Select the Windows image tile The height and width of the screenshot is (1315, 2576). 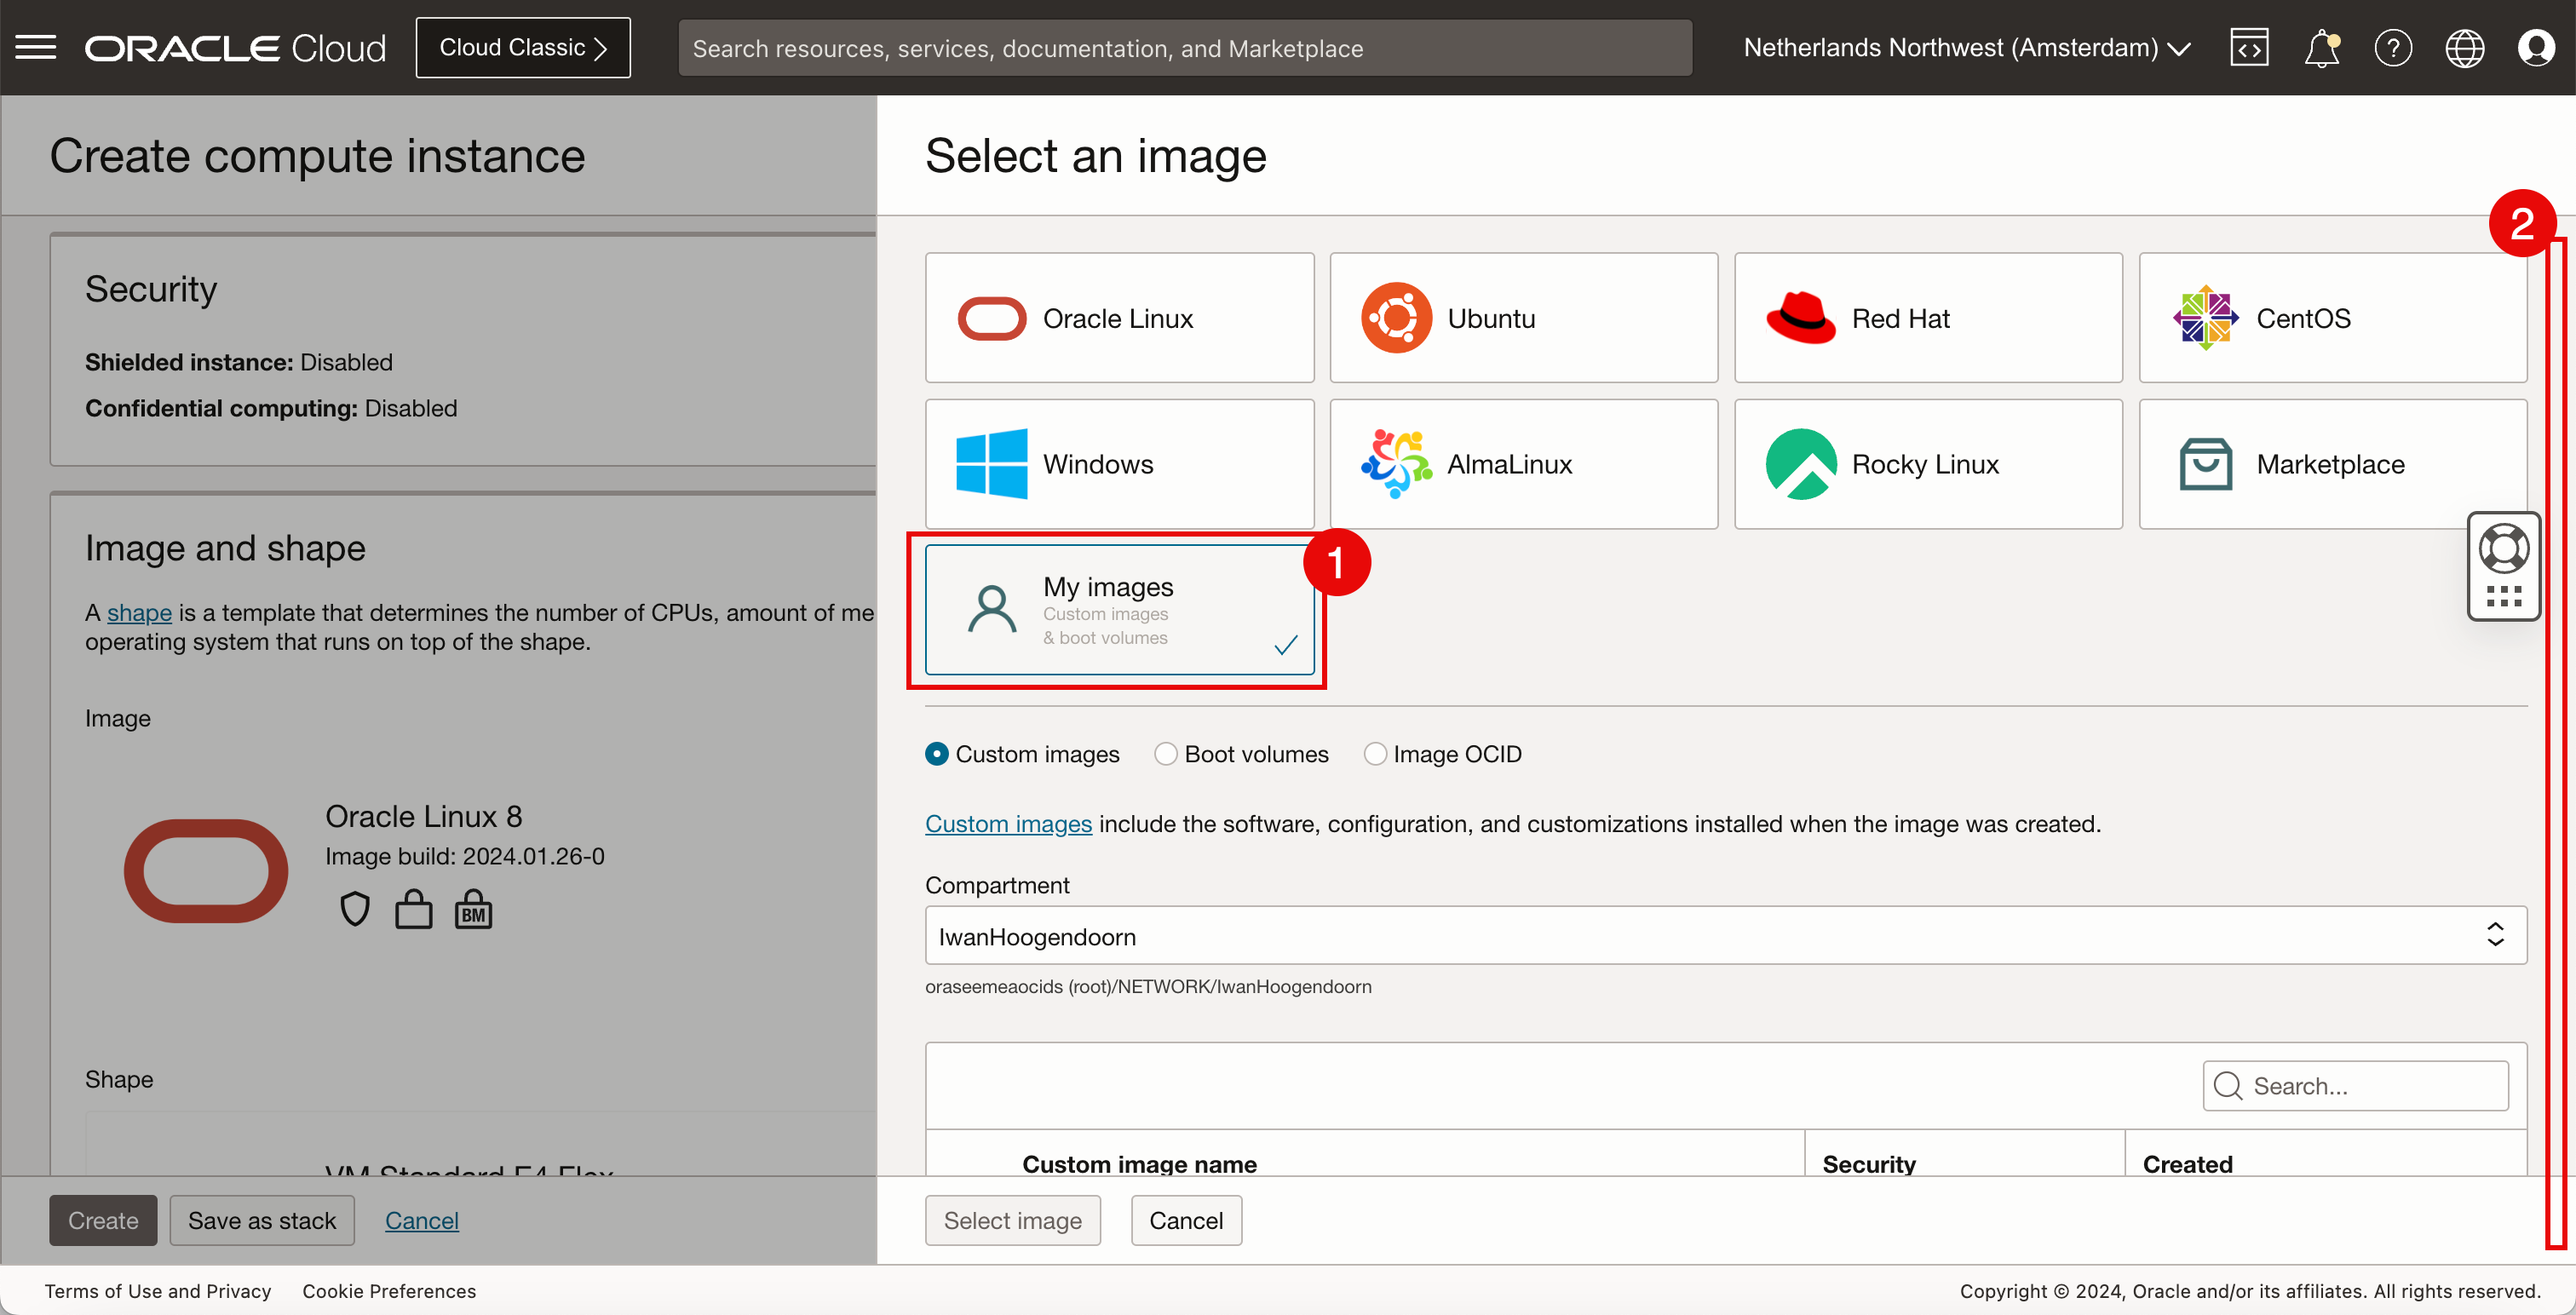[1119, 464]
